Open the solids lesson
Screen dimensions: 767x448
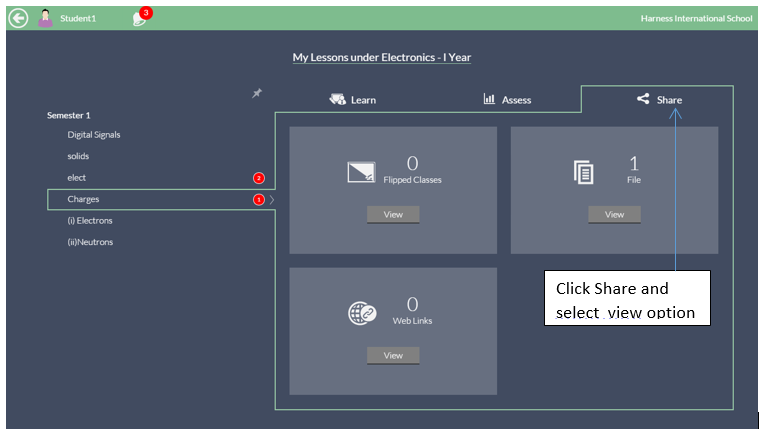78,156
